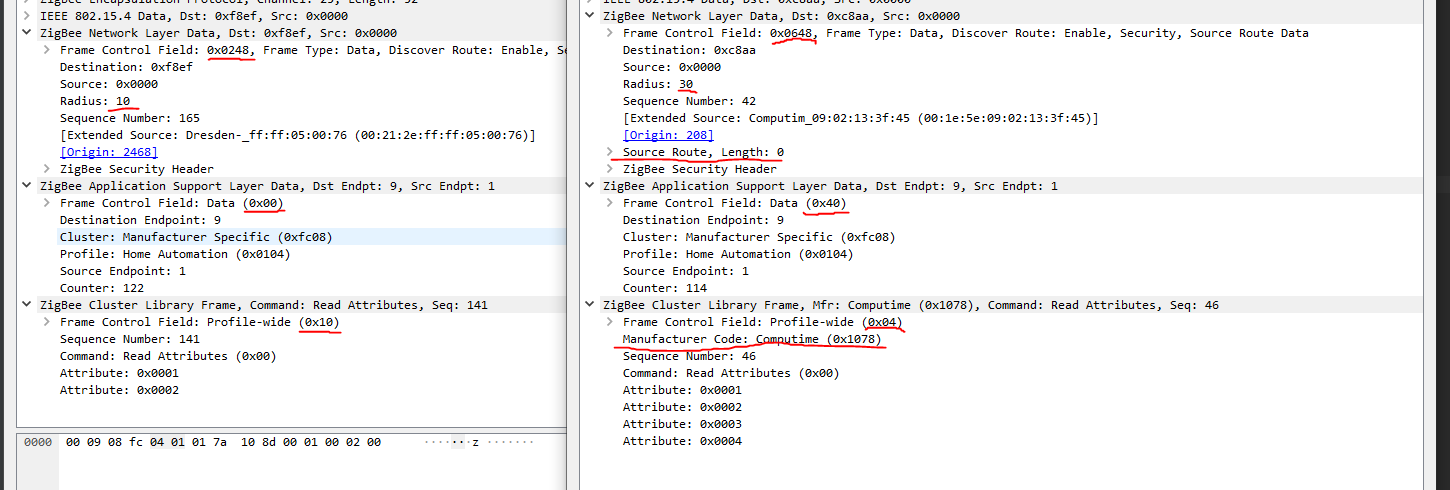Expand Frame Control Field: Data (0x00)
Image resolution: width=1450 pixels, height=490 pixels.
47,203
